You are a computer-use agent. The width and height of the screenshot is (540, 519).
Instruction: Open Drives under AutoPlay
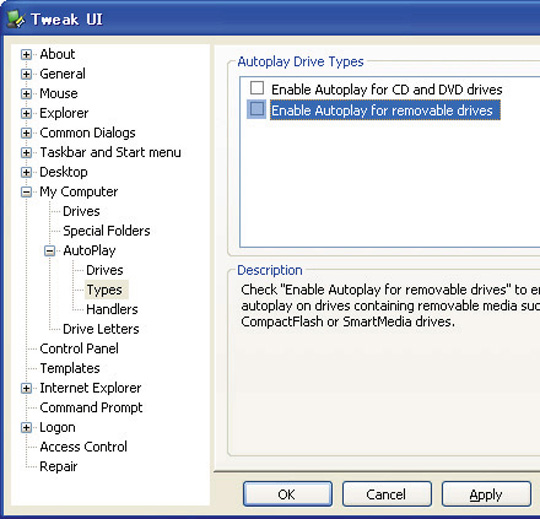[x=104, y=270]
